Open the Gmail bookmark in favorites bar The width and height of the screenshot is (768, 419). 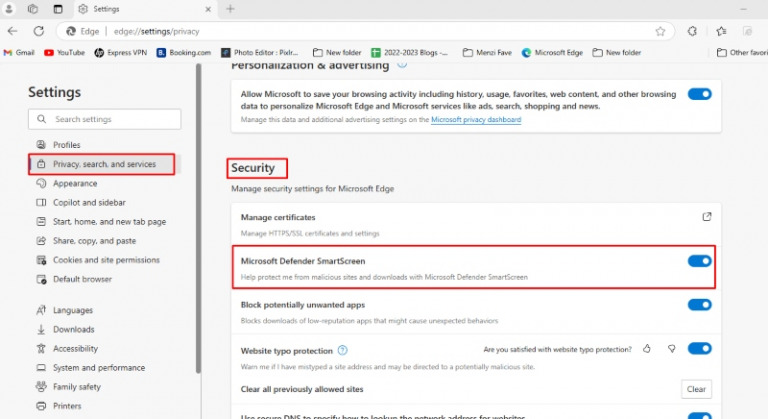pos(18,52)
